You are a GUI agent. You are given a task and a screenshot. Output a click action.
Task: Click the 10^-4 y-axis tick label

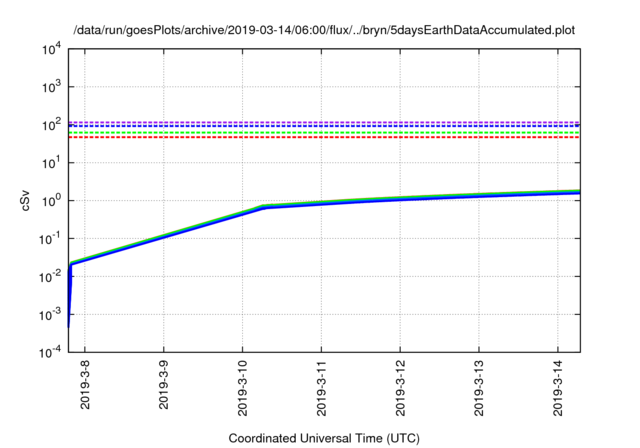click(x=50, y=352)
